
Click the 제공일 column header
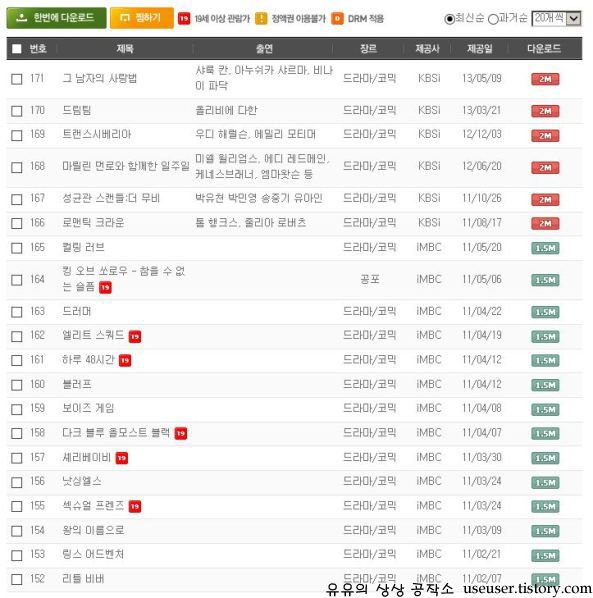coord(480,48)
